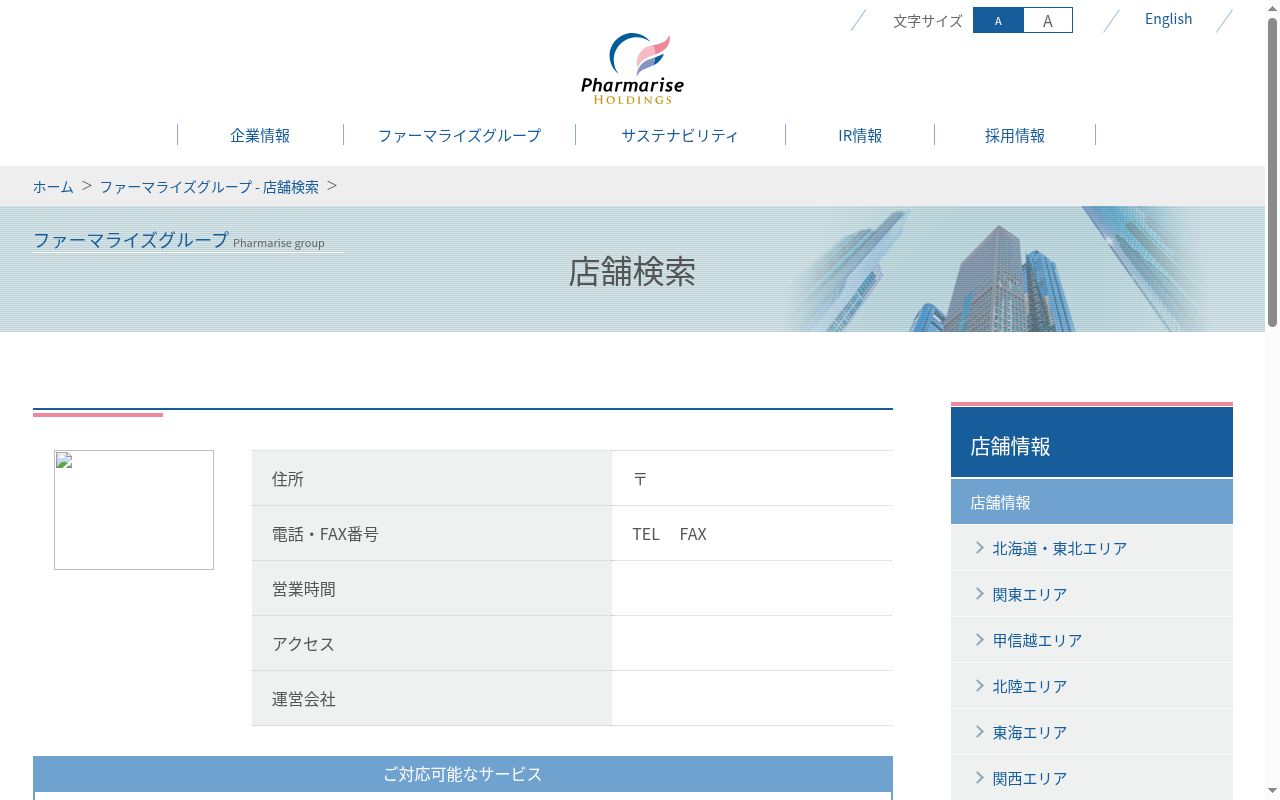Open the 企業情報 menu
Viewport: 1280px width, 800px height.
[x=260, y=135]
